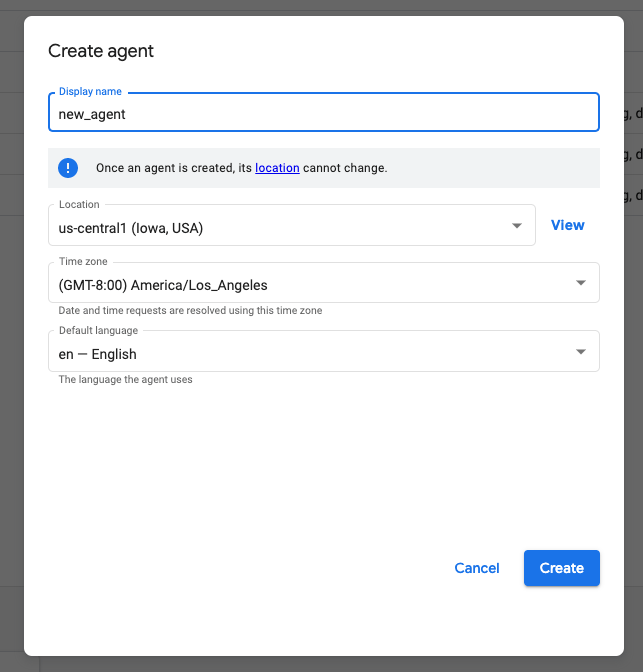The image size is (643, 672).
Task: Open the en — English language selector
Action: (324, 351)
